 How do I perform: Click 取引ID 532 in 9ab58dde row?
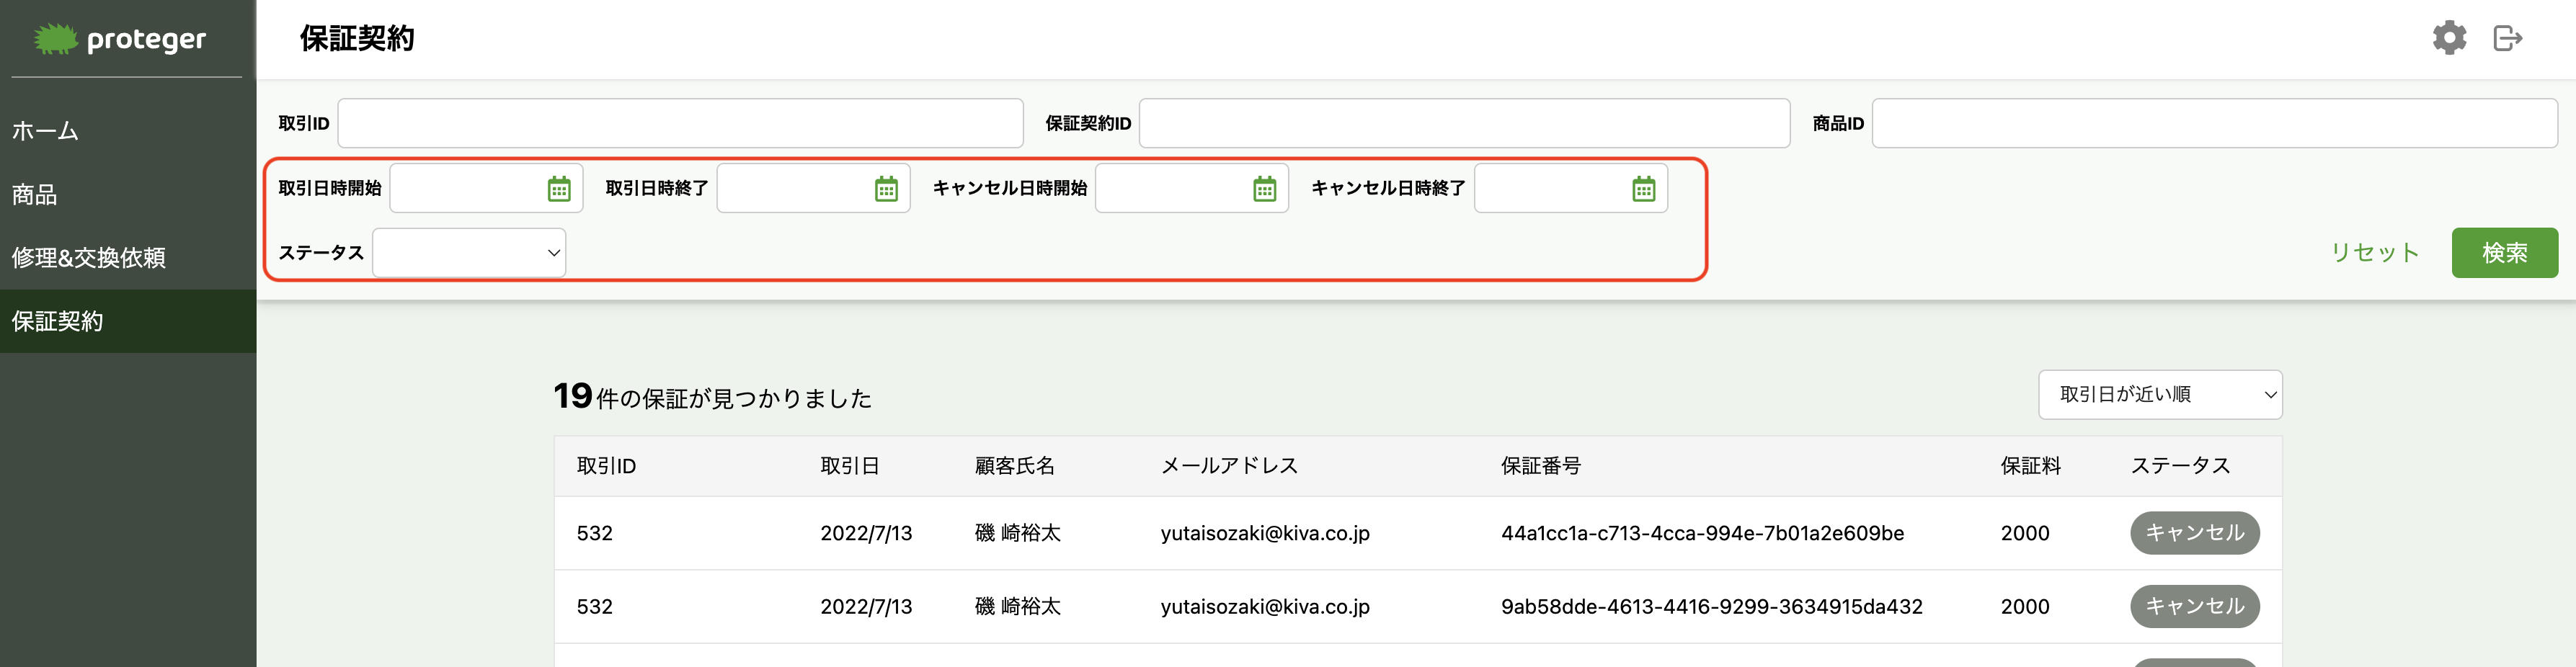point(594,607)
